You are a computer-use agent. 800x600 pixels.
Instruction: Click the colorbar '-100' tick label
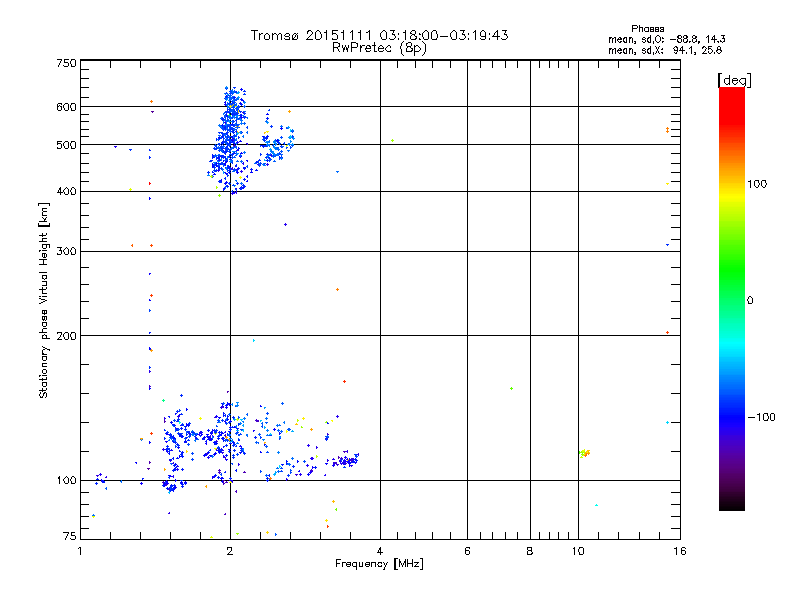pos(761,417)
